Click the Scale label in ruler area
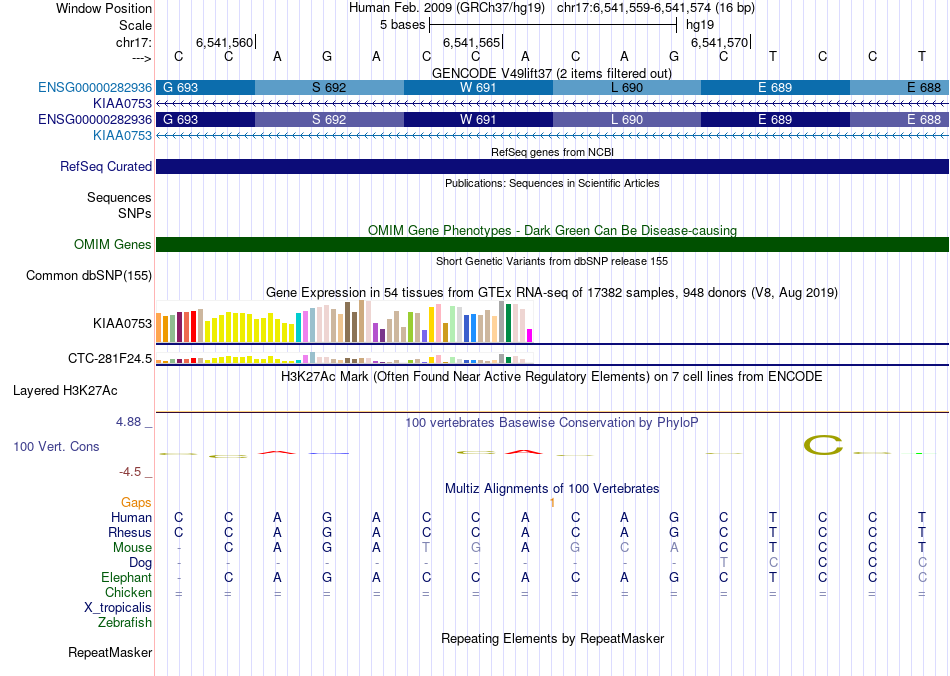Viewport: 950px width, 676px height. tap(135, 25)
